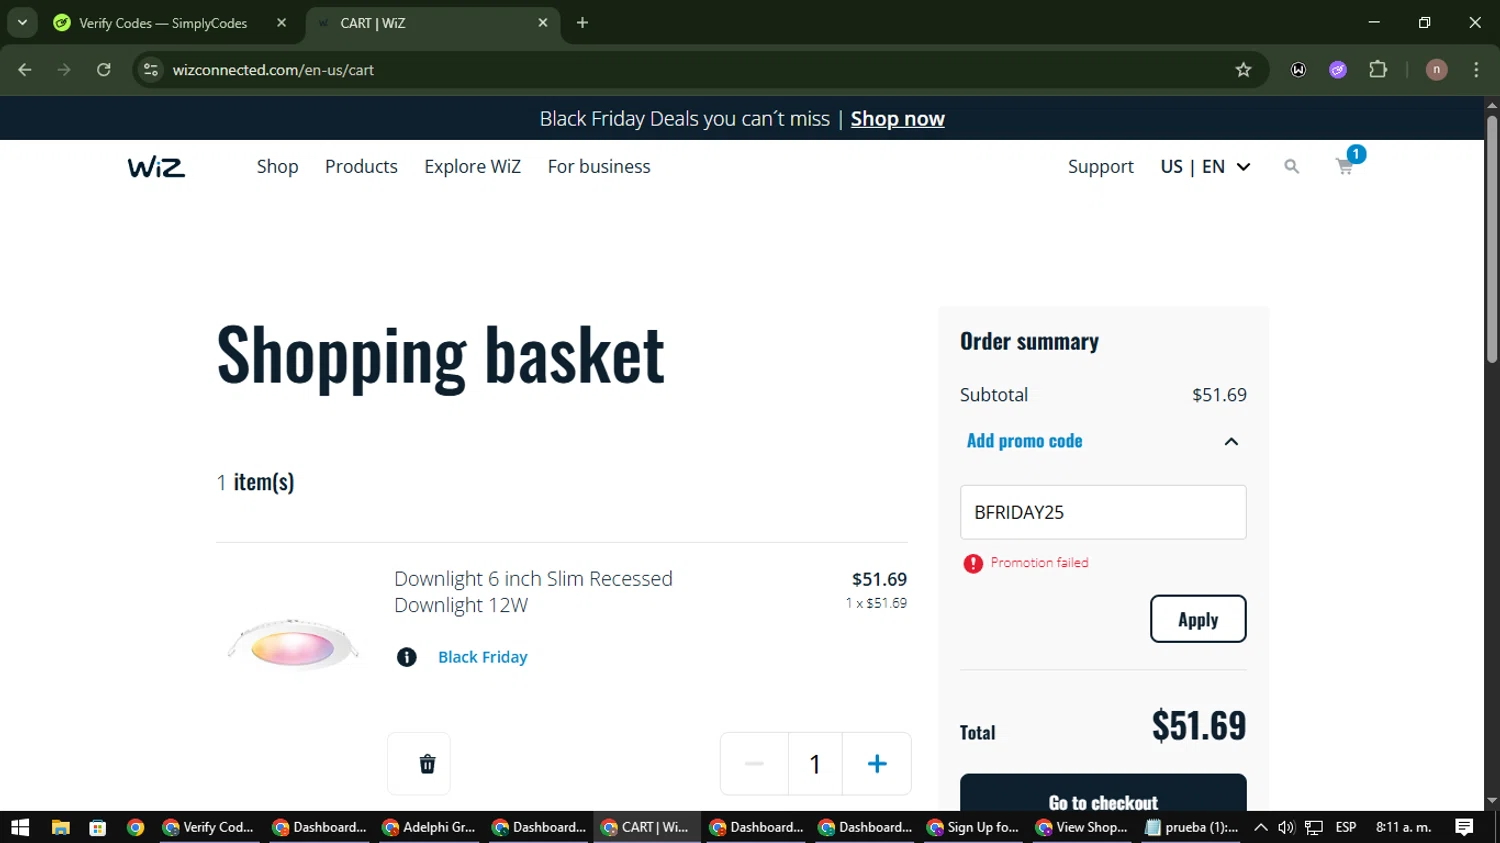Open the Windows notification center
Screen dimensions: 1500x843
(1465, 827)
